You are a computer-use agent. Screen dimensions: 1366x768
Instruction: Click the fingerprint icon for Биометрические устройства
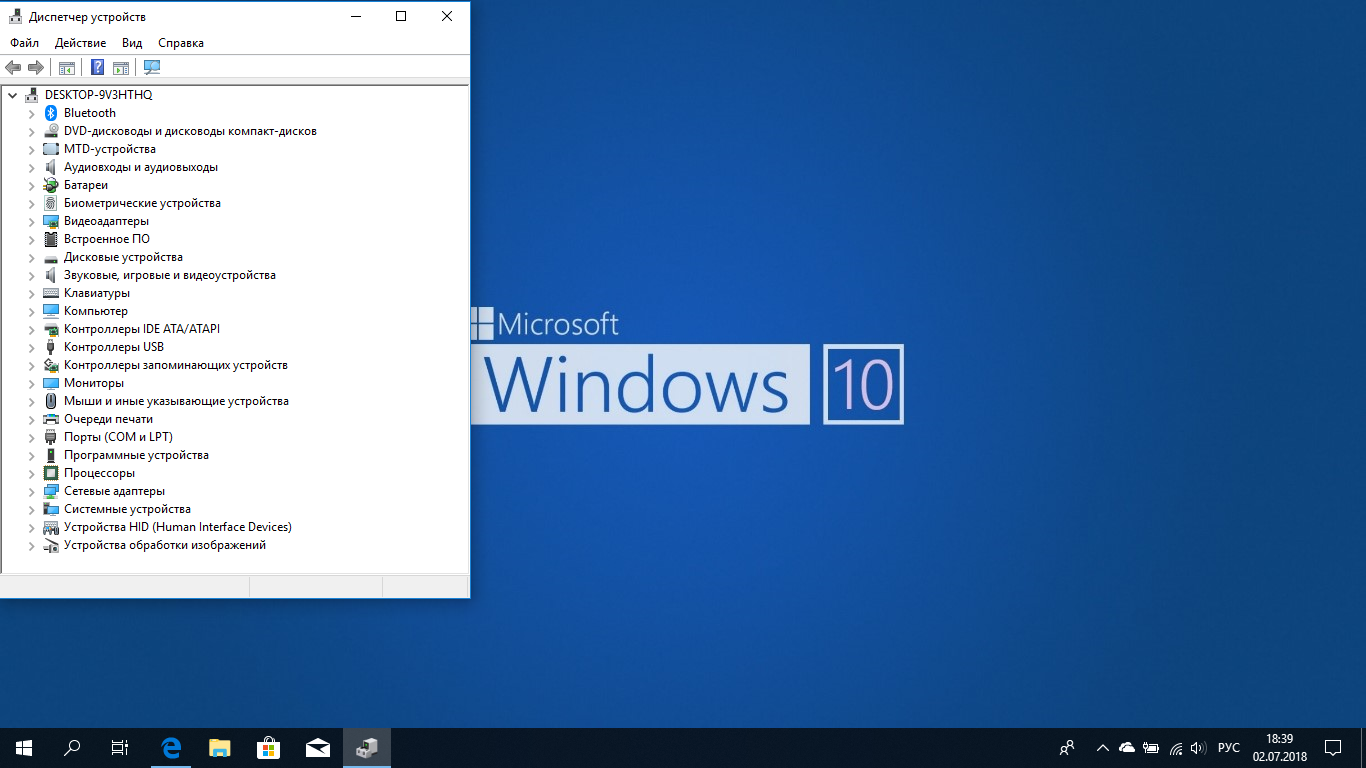coord(51,203)
